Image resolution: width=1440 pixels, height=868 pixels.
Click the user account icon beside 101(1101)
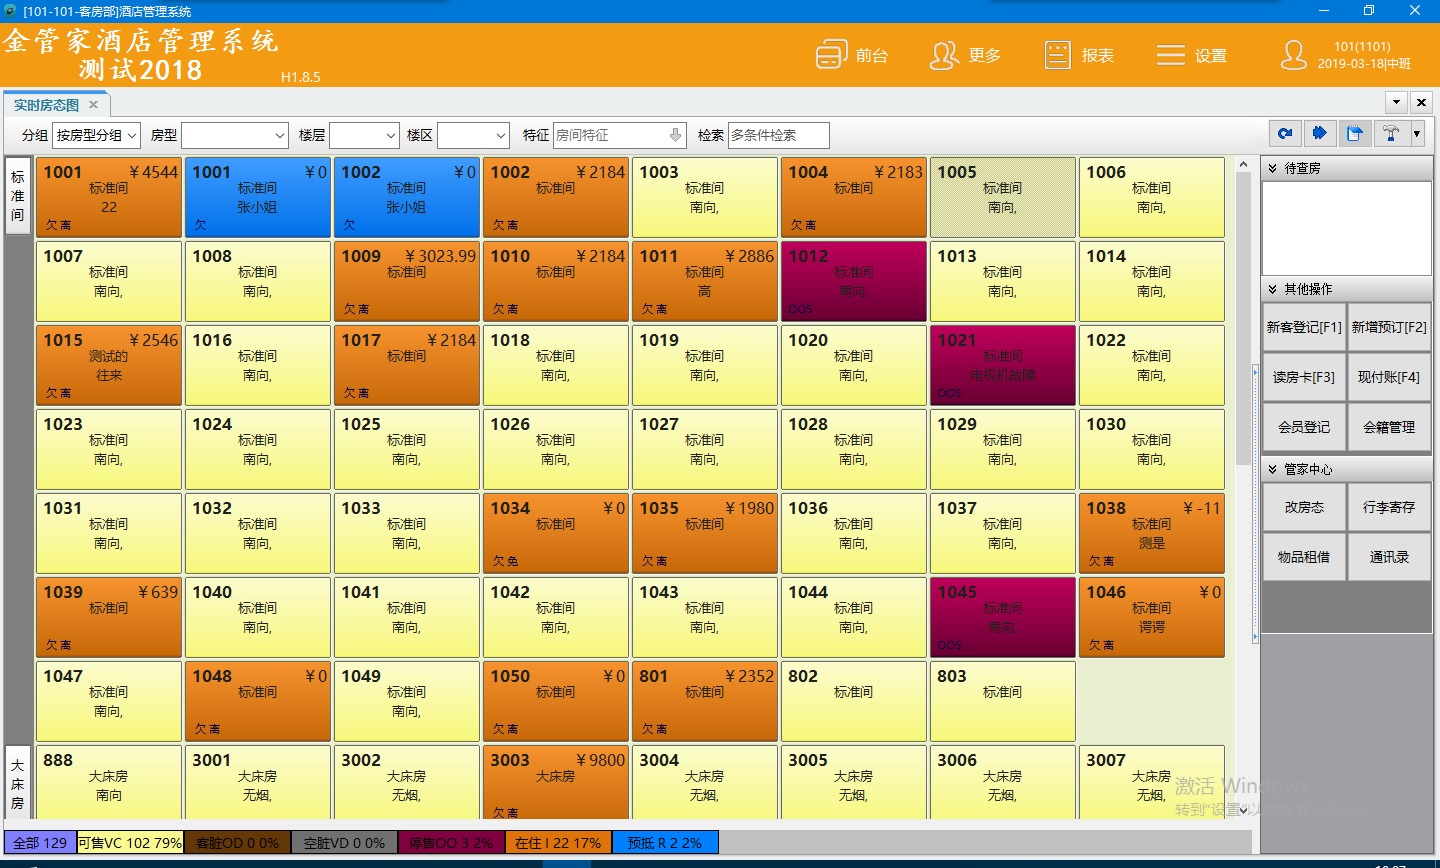(x=1294, y=55)
